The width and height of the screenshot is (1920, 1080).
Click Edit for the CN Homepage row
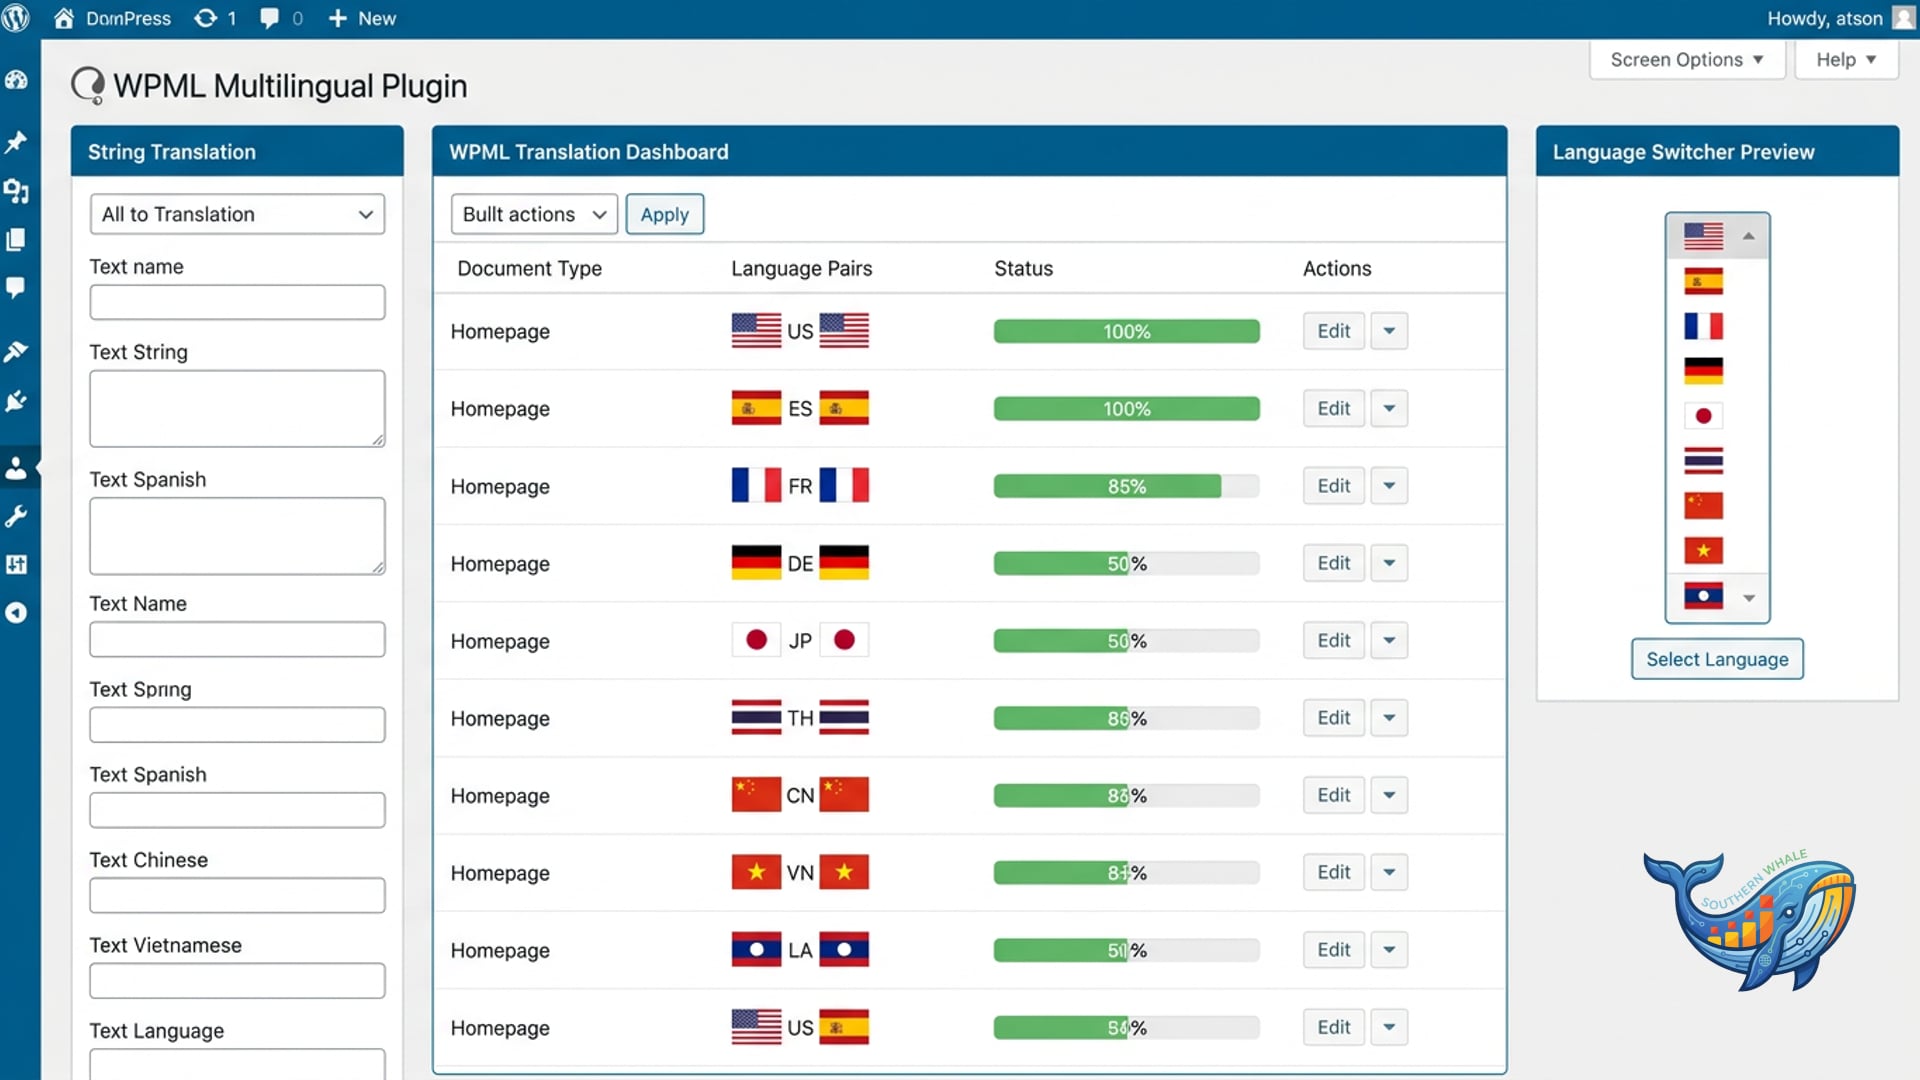(1334, 795)
